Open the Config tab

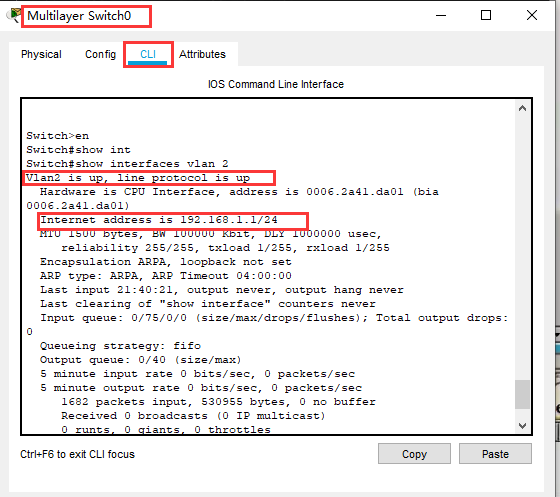(x=100, y=54)
